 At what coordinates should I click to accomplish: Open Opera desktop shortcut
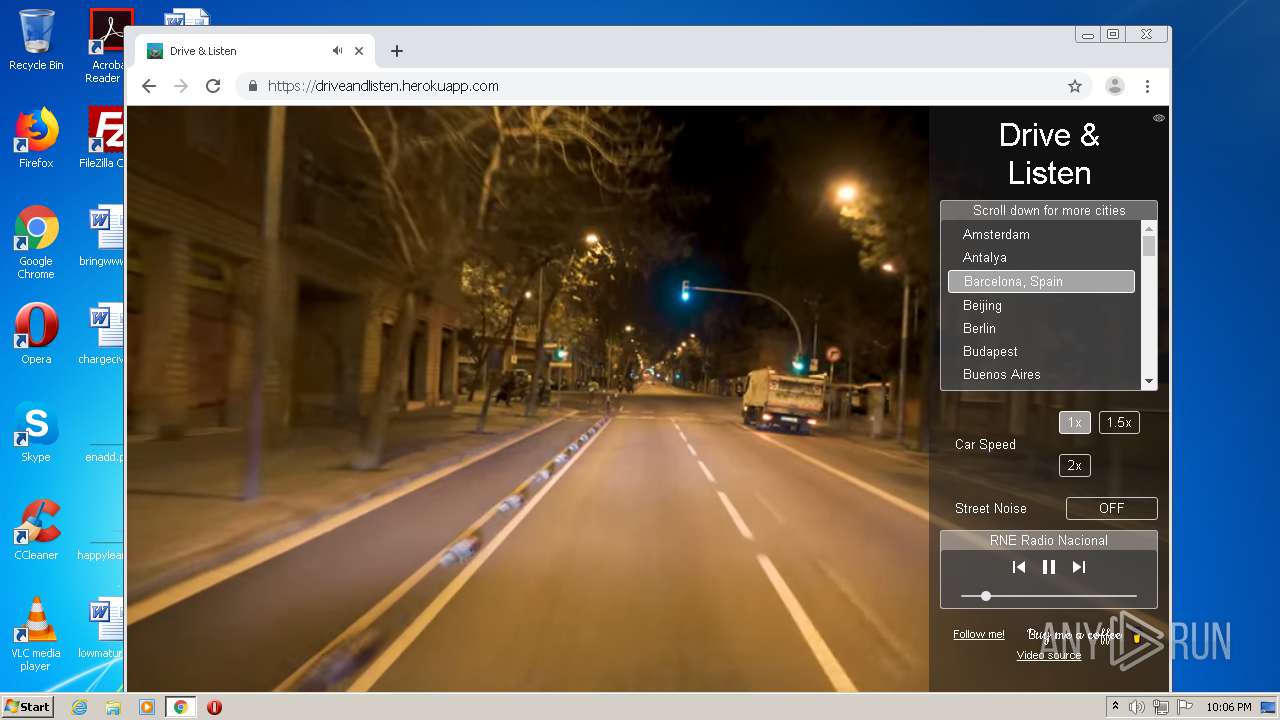(x=36, y=333)
